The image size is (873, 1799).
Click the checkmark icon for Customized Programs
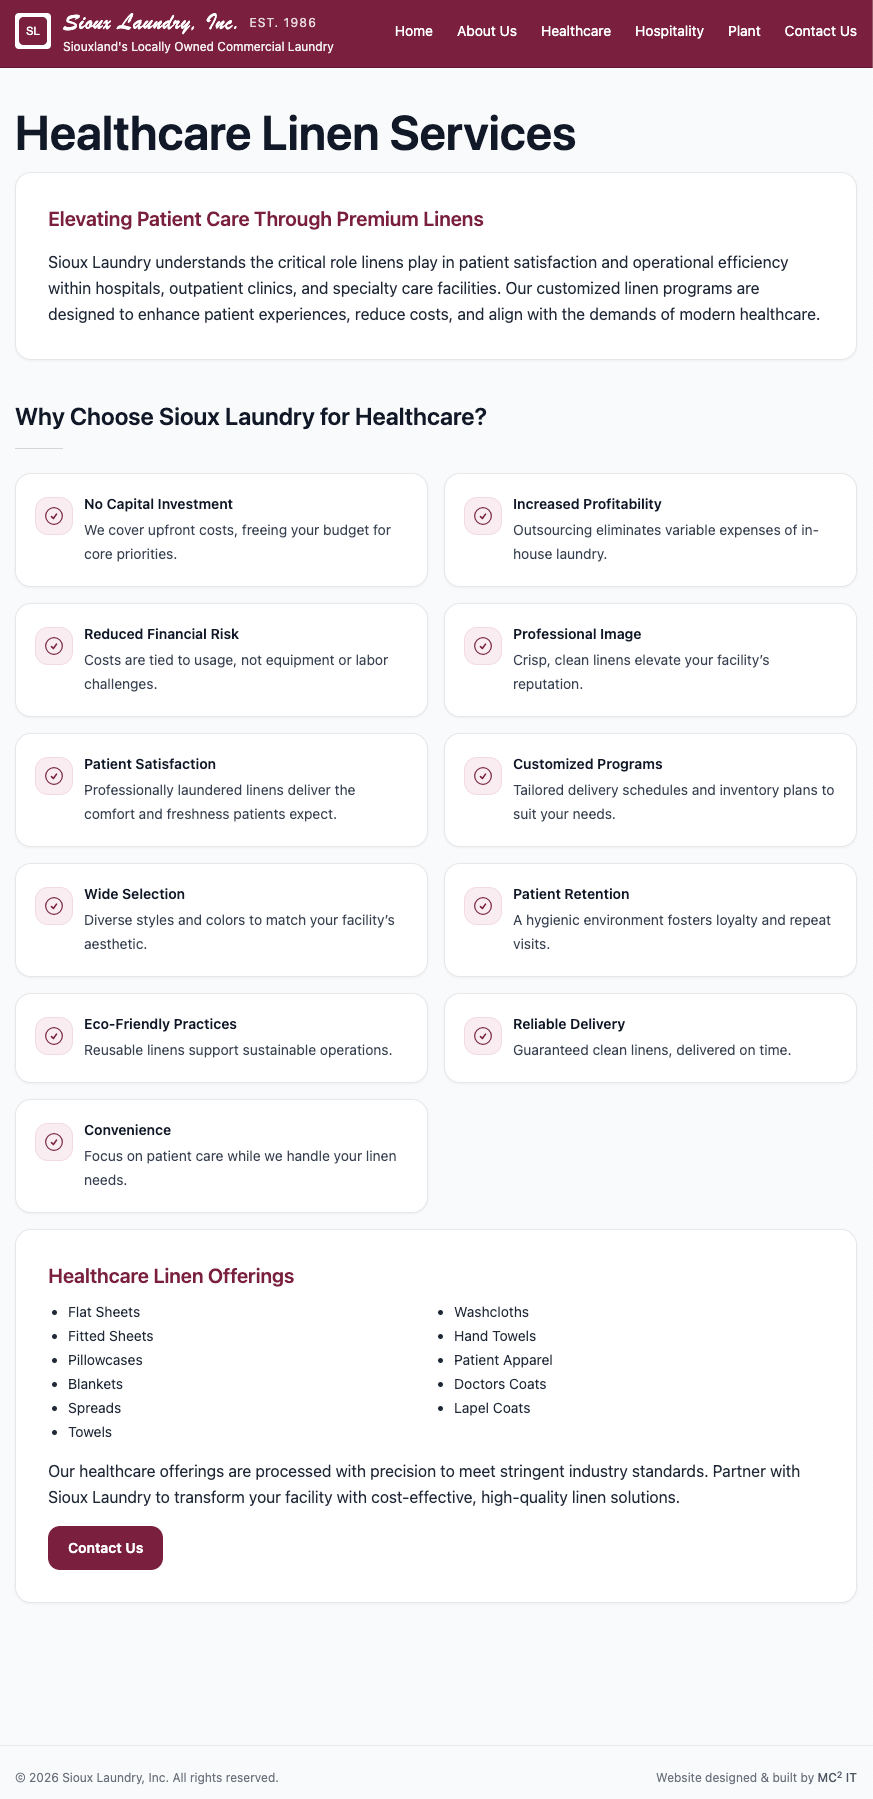point(482,776)
